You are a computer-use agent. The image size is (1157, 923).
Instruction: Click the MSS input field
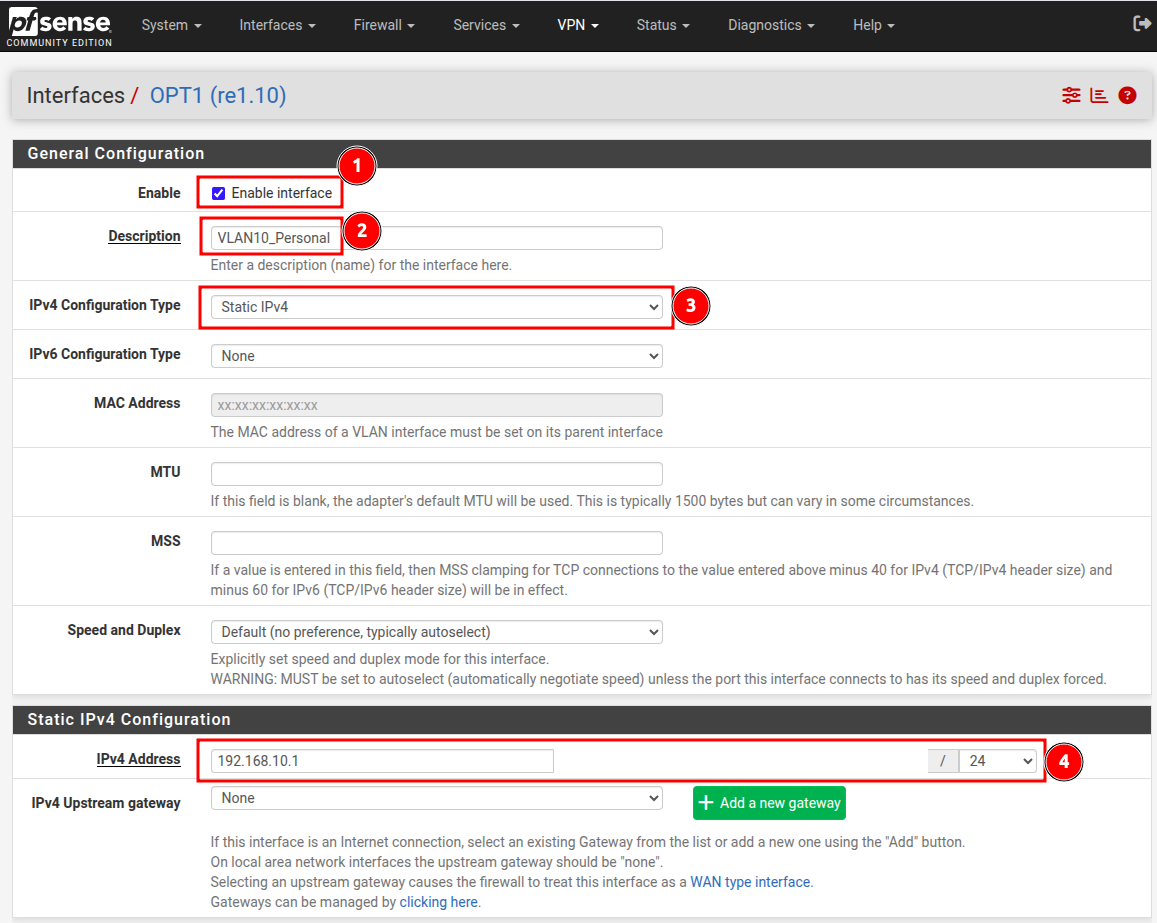[437, 543]
